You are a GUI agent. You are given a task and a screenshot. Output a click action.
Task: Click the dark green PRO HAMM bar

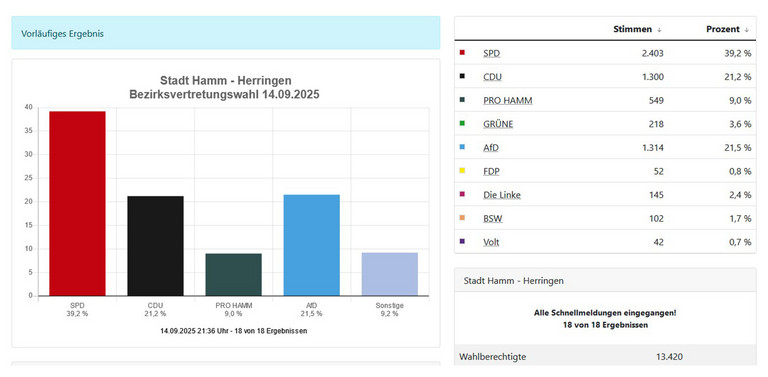click(234, 275)
